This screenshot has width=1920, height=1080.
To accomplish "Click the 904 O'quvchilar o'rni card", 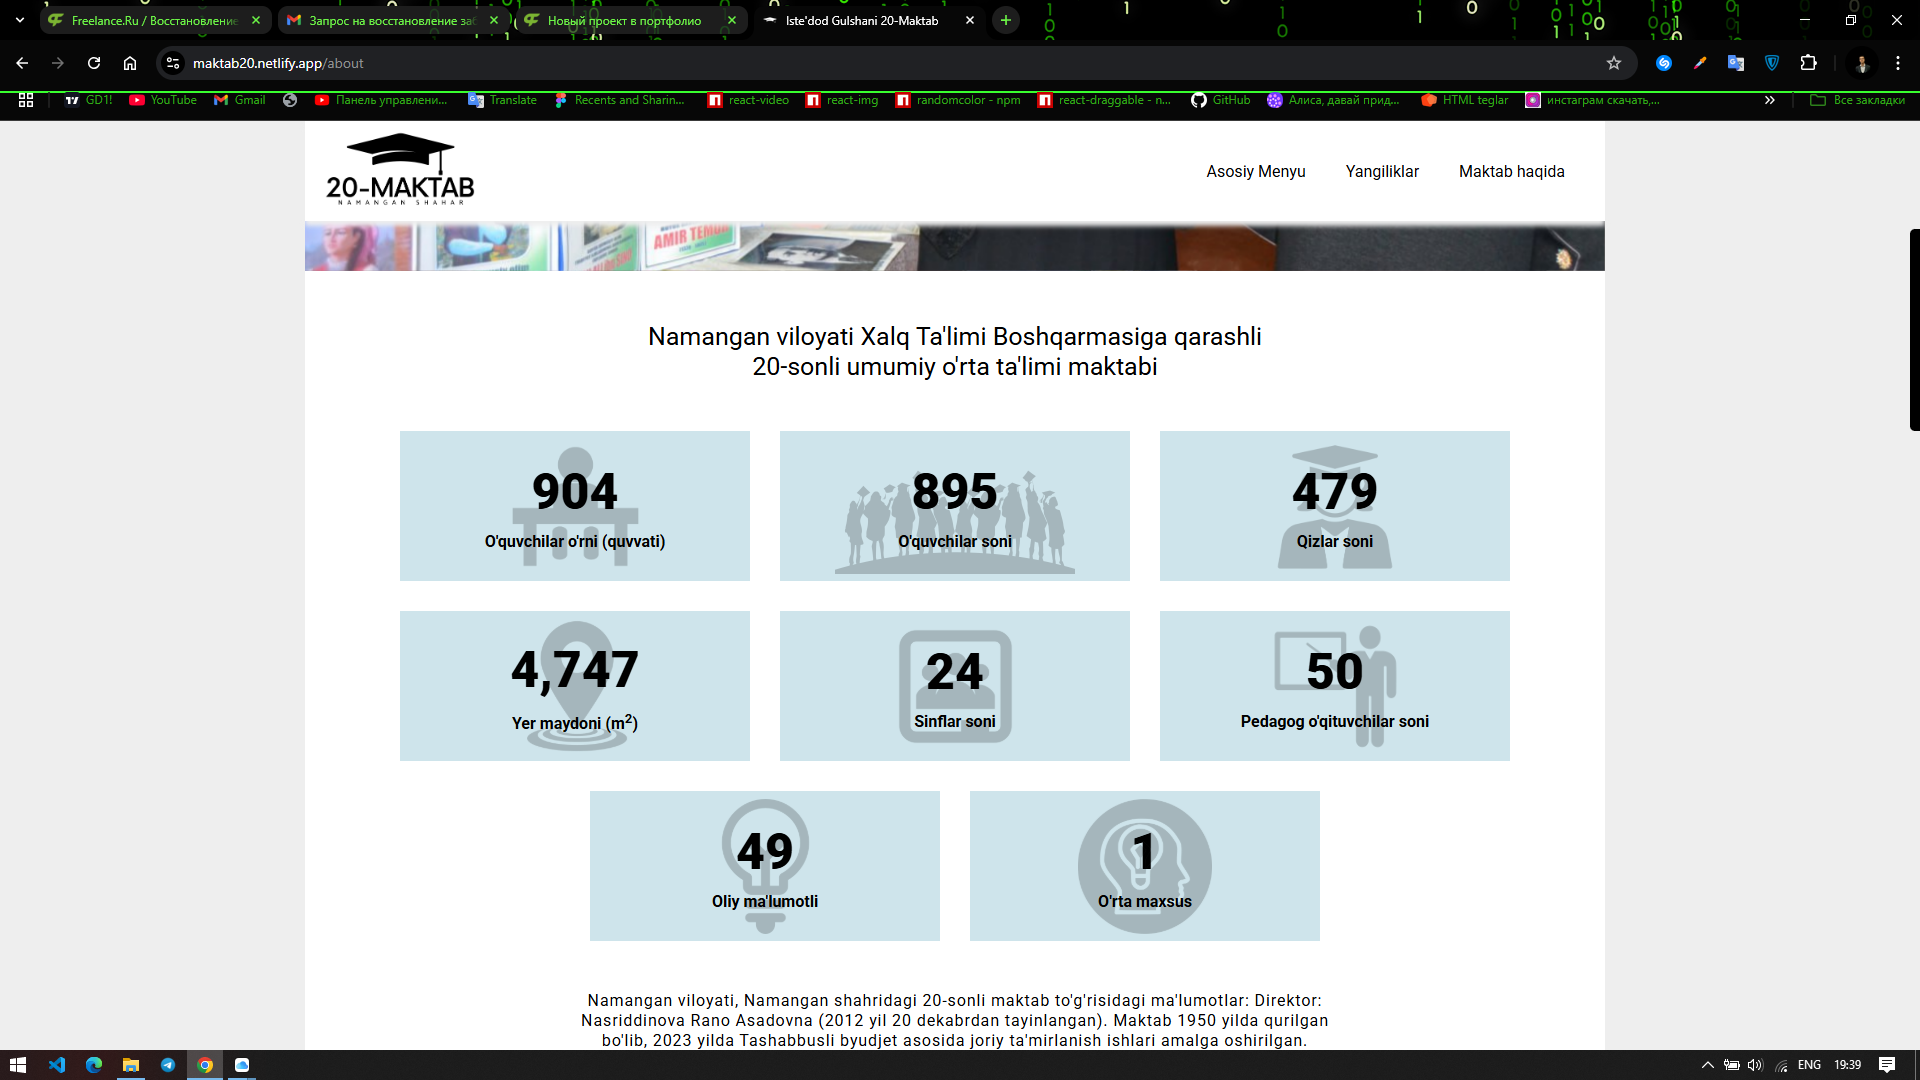I will [575, 506].
